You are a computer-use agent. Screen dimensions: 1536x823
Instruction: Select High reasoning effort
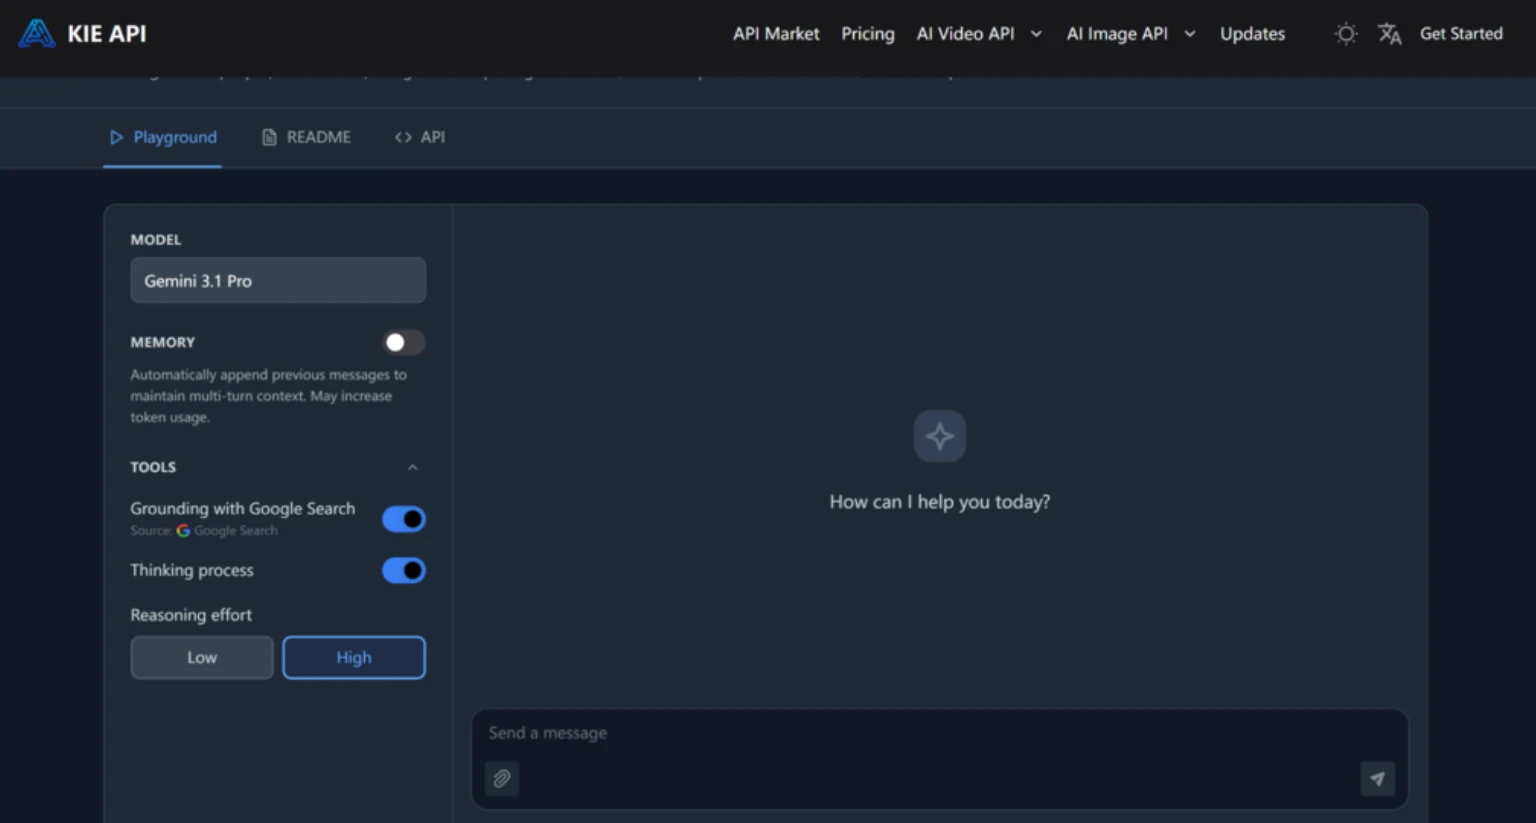point(354,657)
